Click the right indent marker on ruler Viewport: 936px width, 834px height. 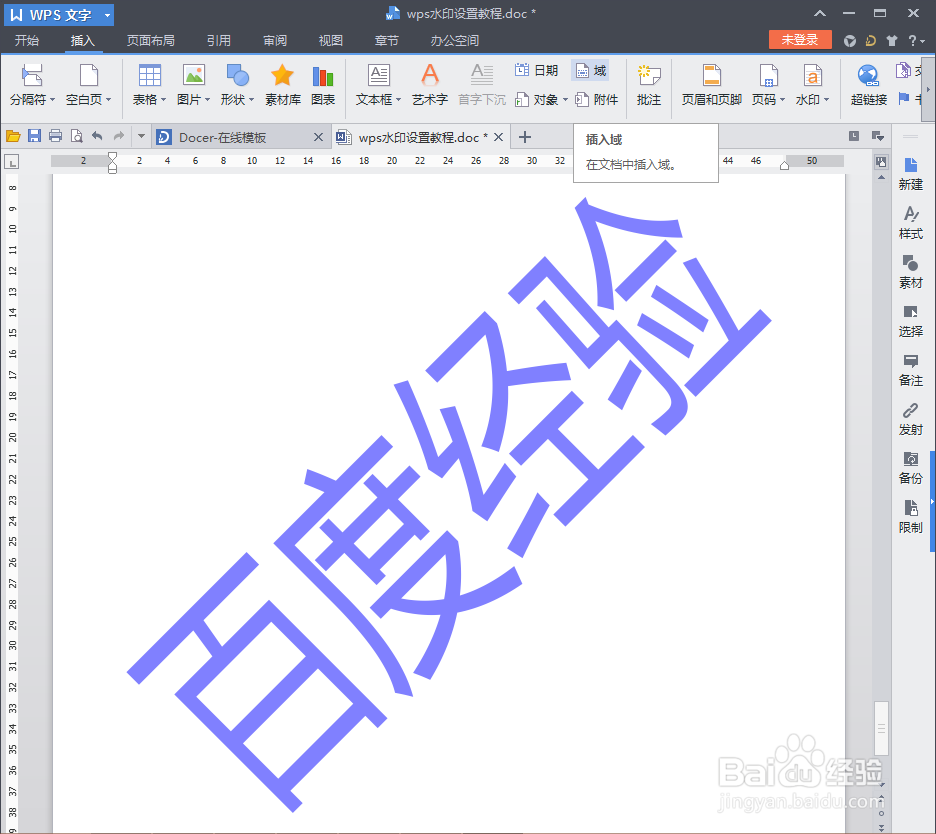(784, 165)
